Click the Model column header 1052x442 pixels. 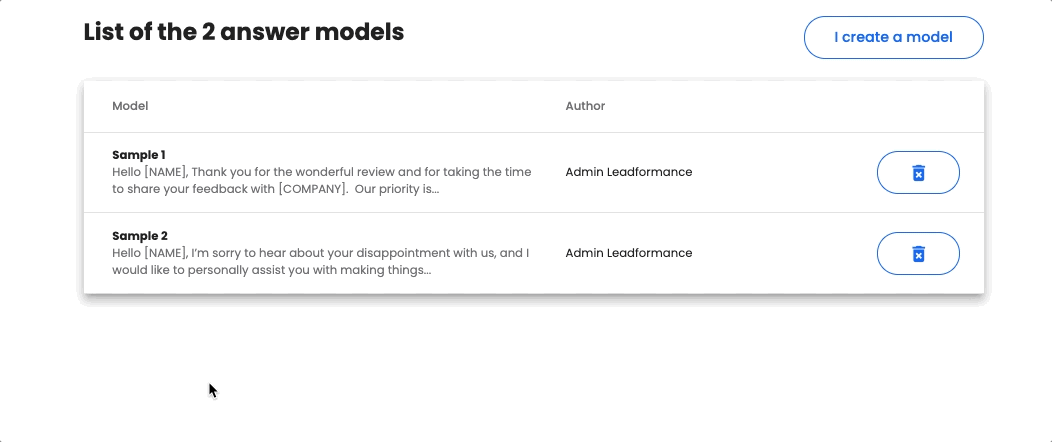(130, 106)
